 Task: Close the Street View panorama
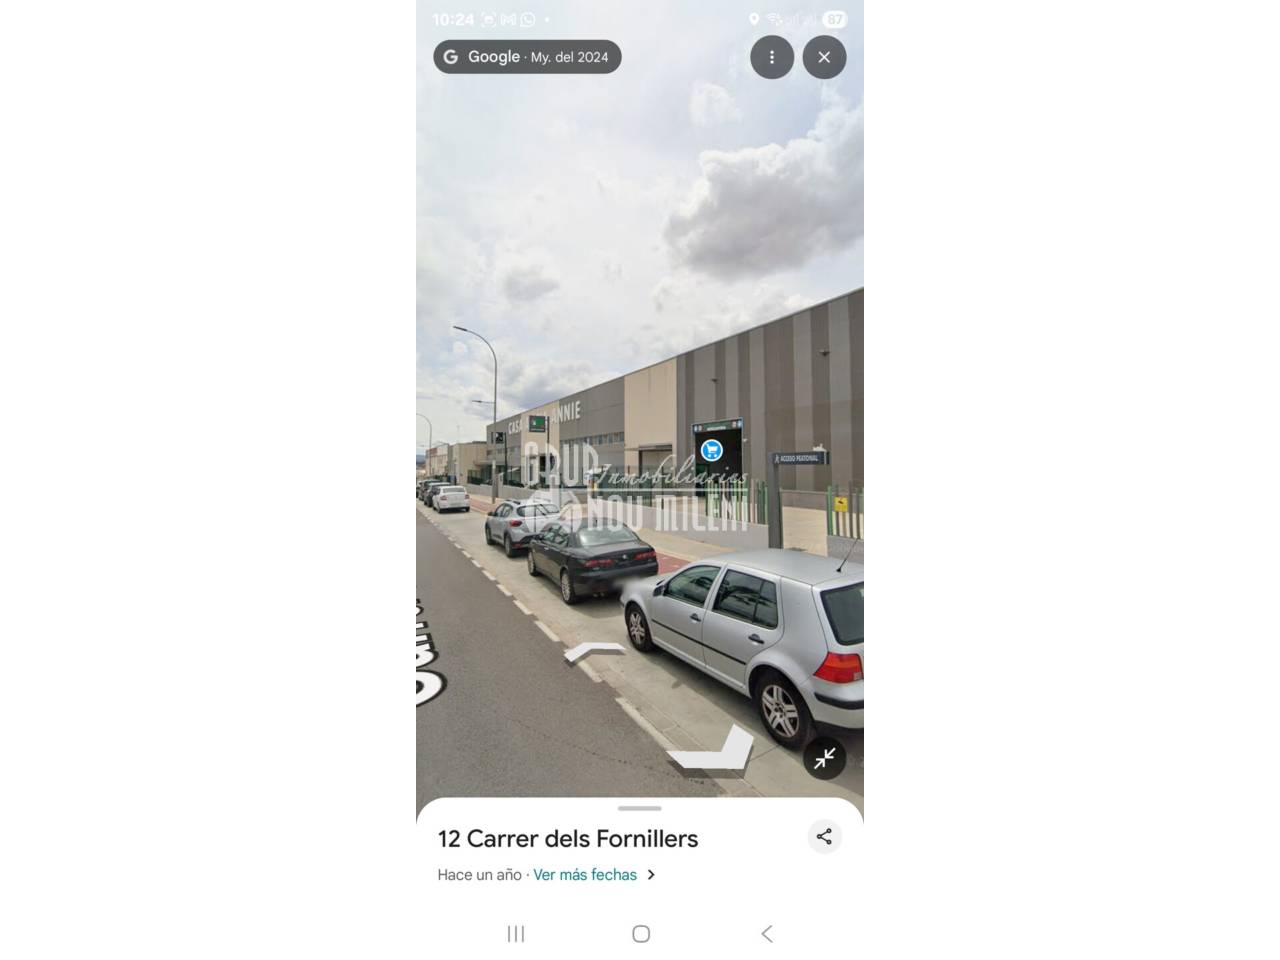(x=824, y=57)
